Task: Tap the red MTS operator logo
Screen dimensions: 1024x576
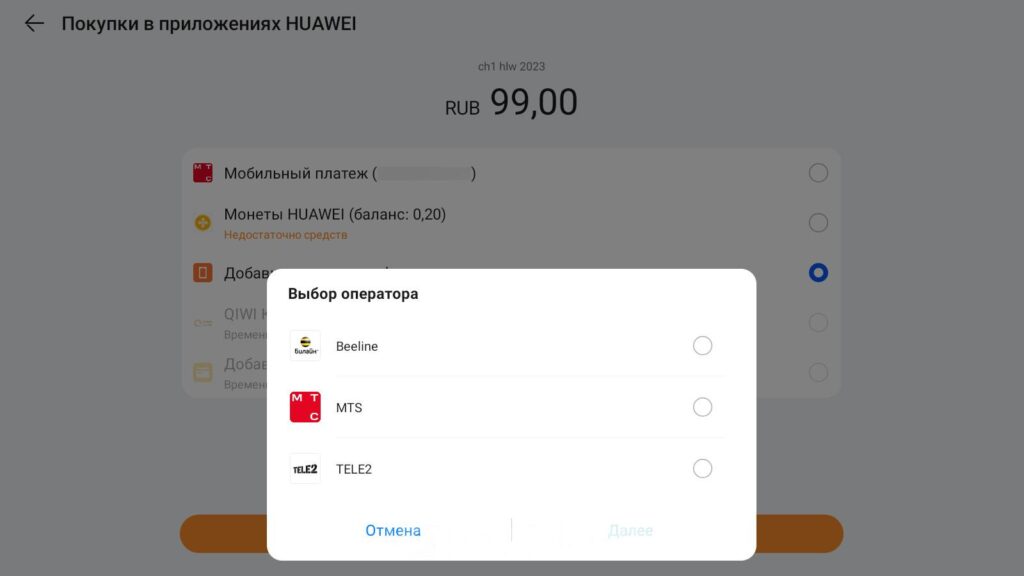Action: (305, 407)
